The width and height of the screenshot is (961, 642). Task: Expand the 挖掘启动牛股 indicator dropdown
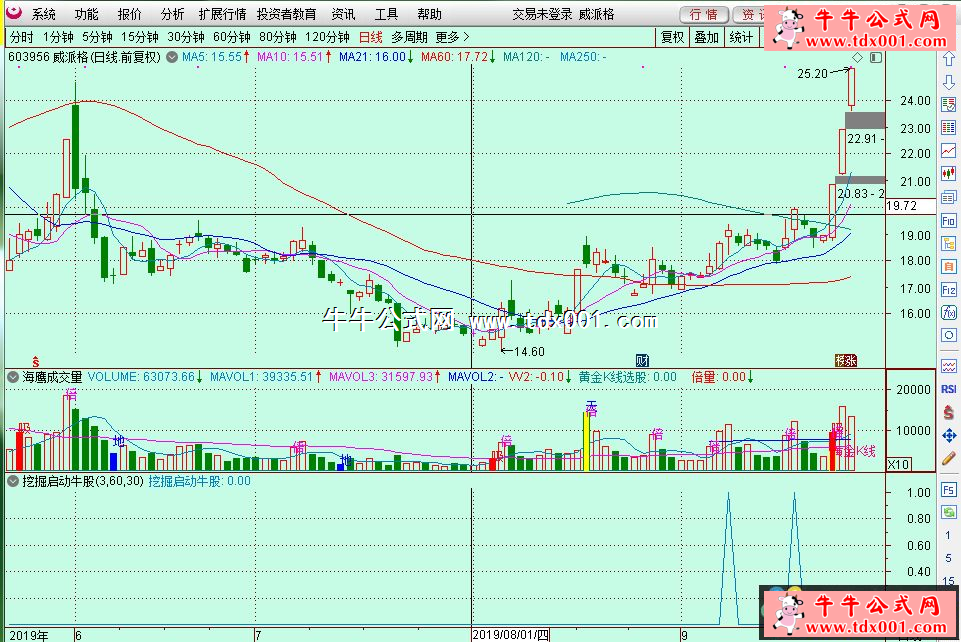point(13,482)
